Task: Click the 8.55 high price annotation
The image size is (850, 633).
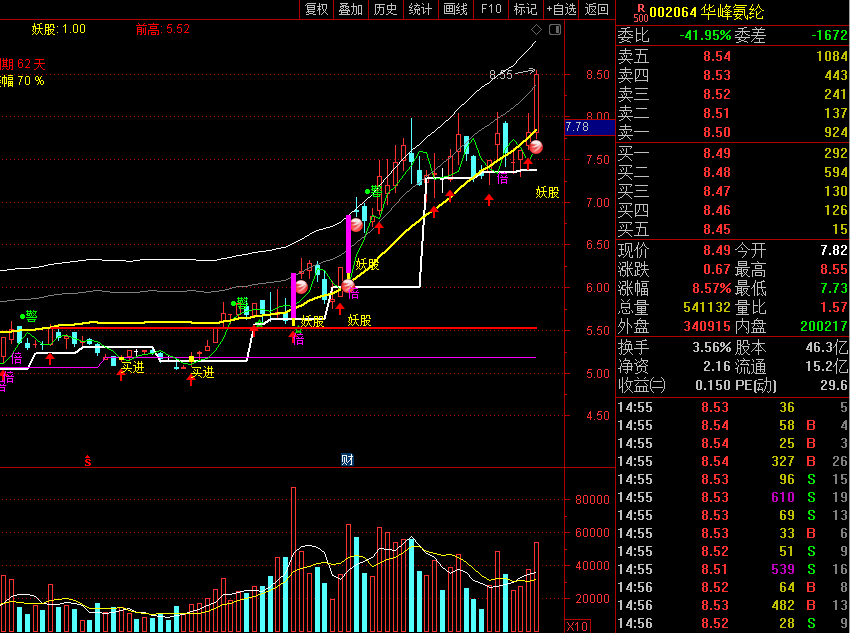Action: [501, 75]
